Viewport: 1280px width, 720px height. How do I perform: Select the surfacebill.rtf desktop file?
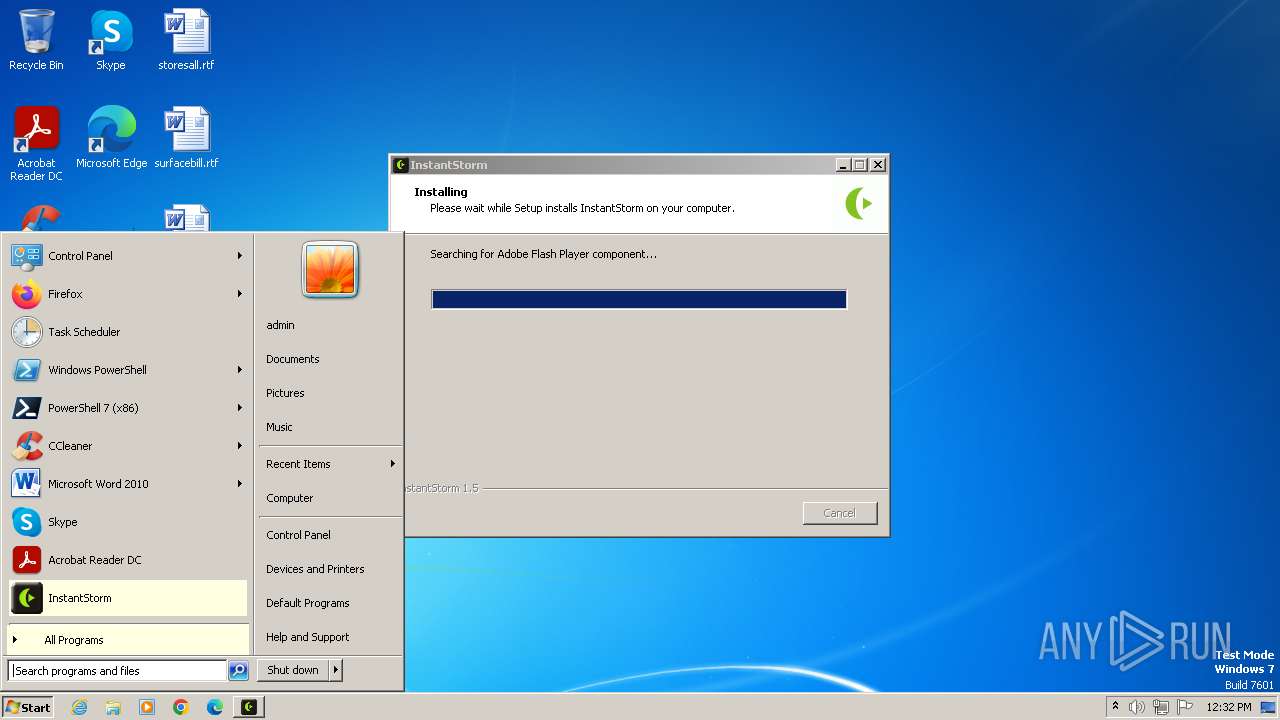click(186, 137)
